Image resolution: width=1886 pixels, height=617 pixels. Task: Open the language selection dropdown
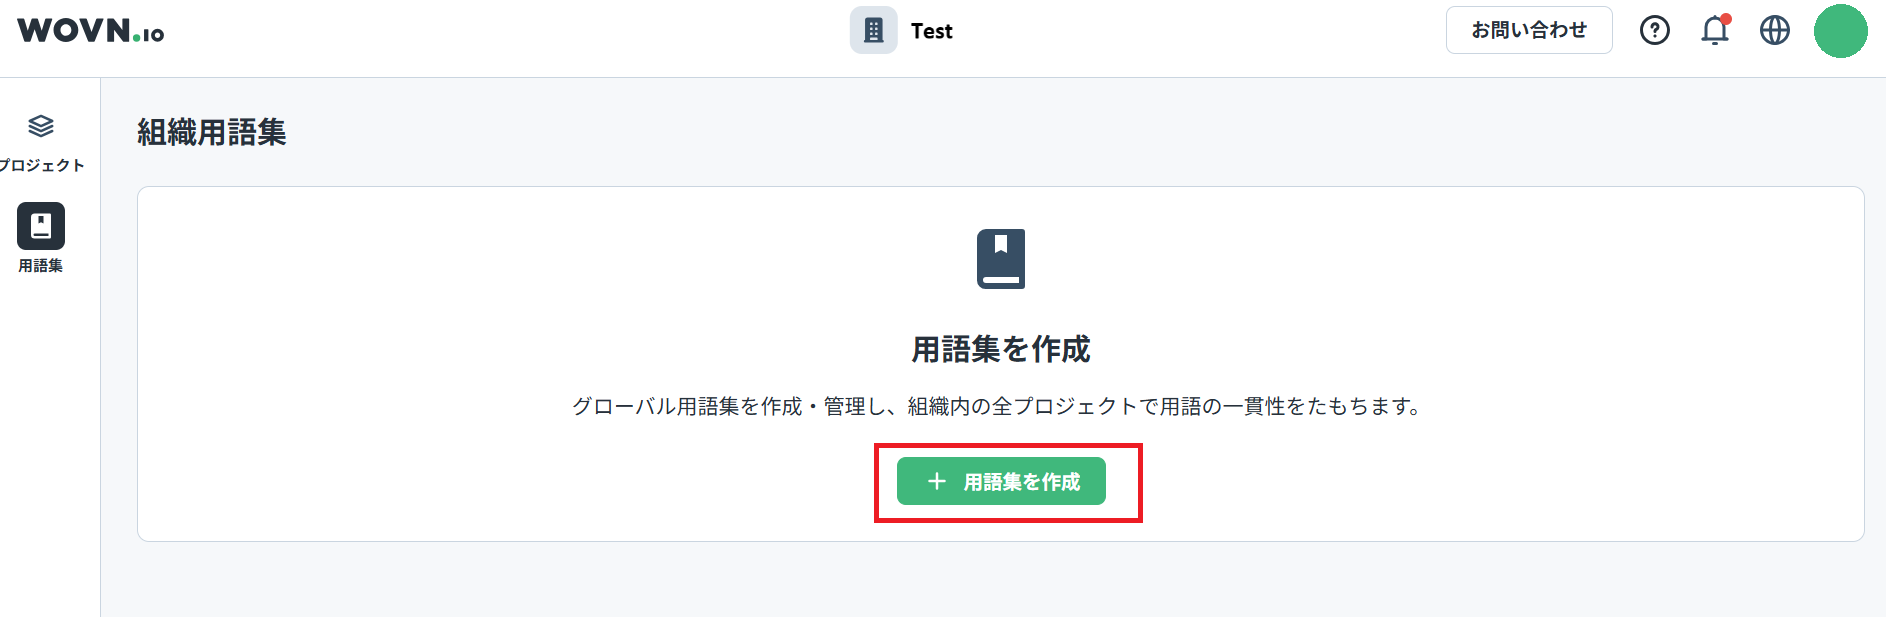click(1775, 30)
